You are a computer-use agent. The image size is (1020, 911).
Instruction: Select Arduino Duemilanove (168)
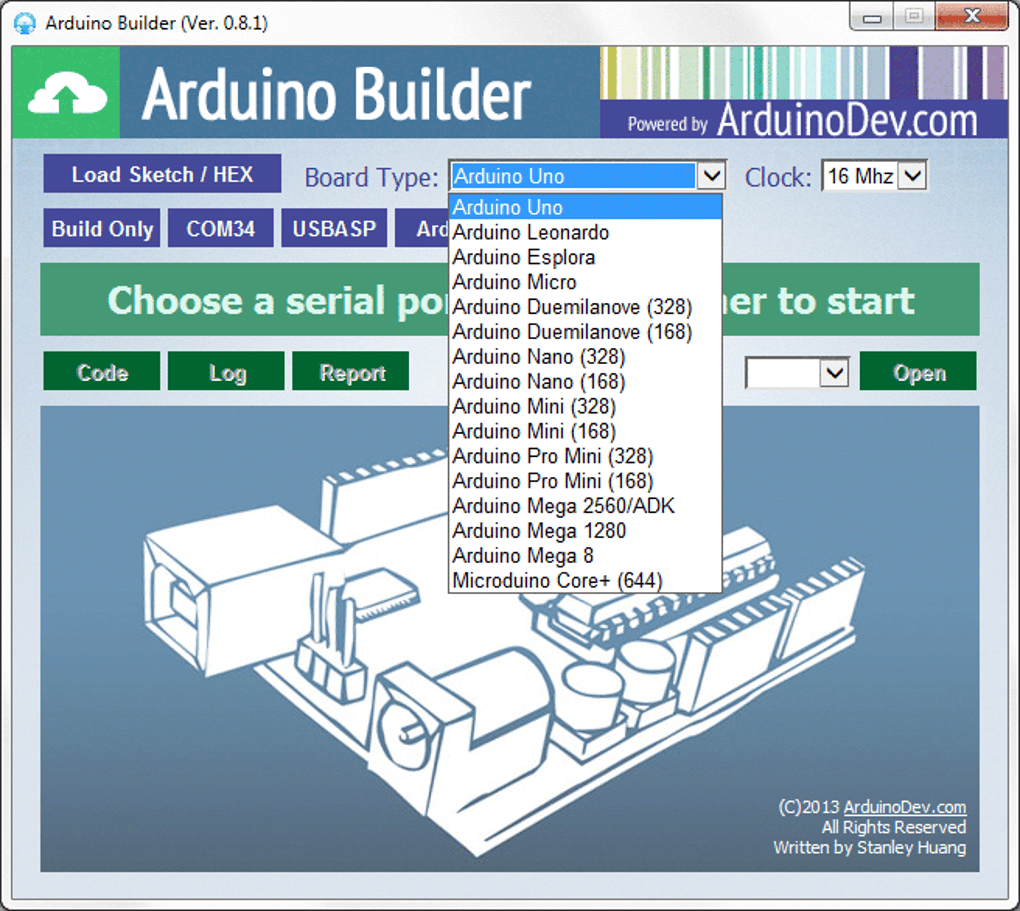click(x=585, y=332)
